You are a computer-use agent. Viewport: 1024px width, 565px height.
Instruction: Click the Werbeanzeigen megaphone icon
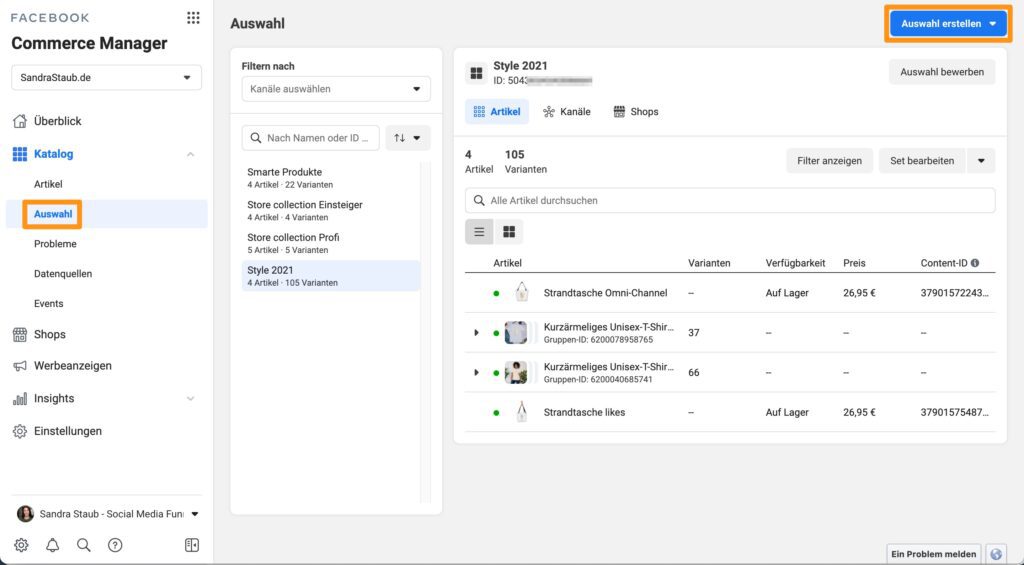(x=20, y=366)
